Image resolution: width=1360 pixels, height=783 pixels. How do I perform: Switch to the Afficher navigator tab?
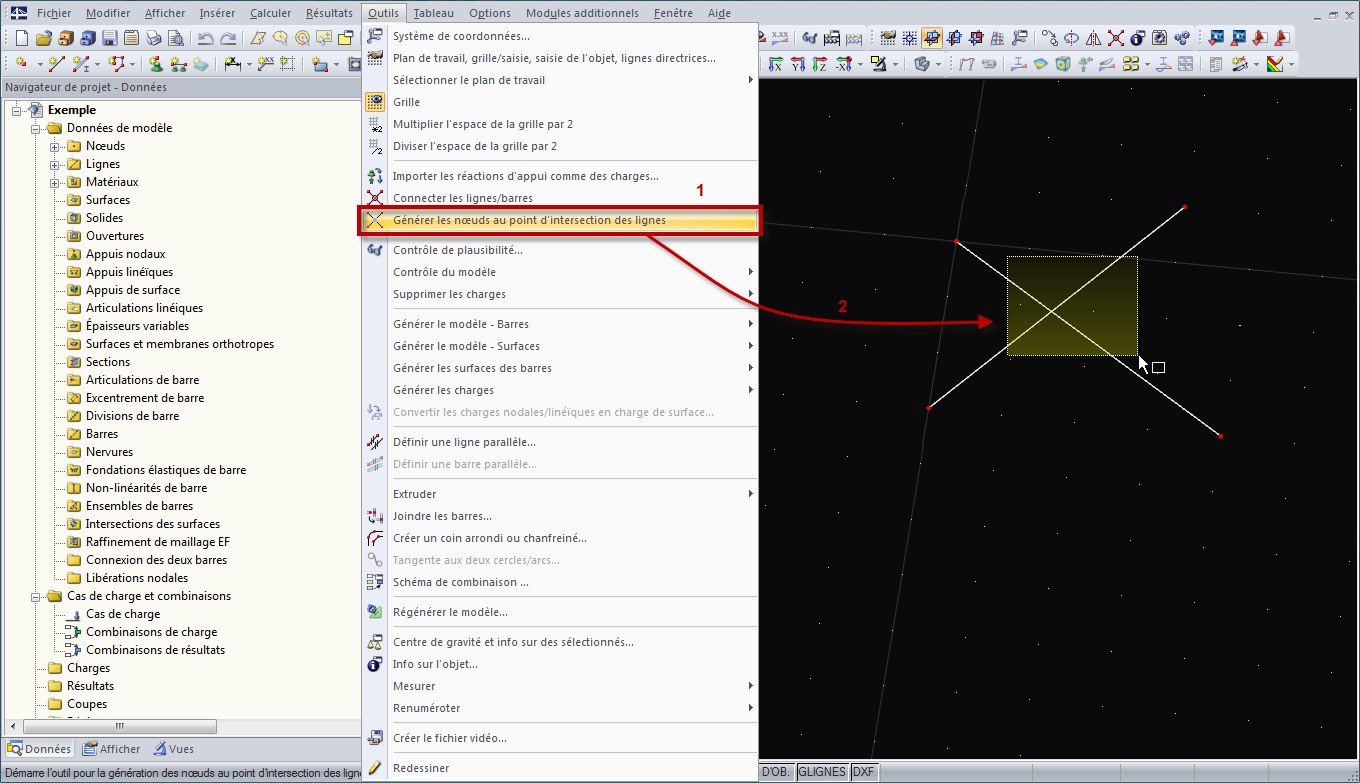pyautogui.click(x=112, y=749)
